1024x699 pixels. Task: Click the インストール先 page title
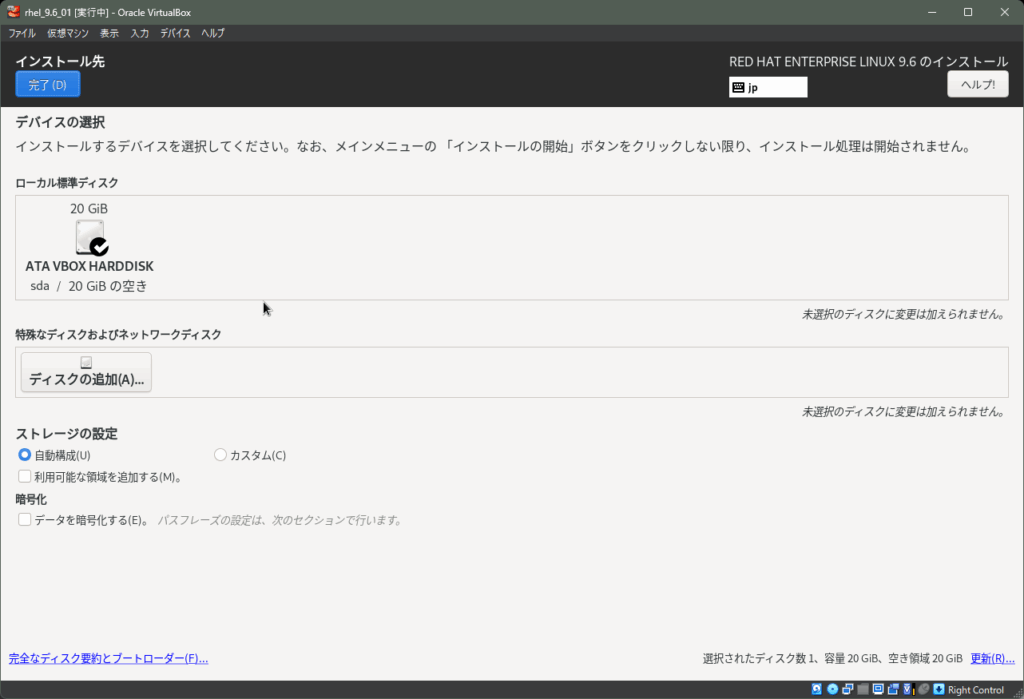60,61
